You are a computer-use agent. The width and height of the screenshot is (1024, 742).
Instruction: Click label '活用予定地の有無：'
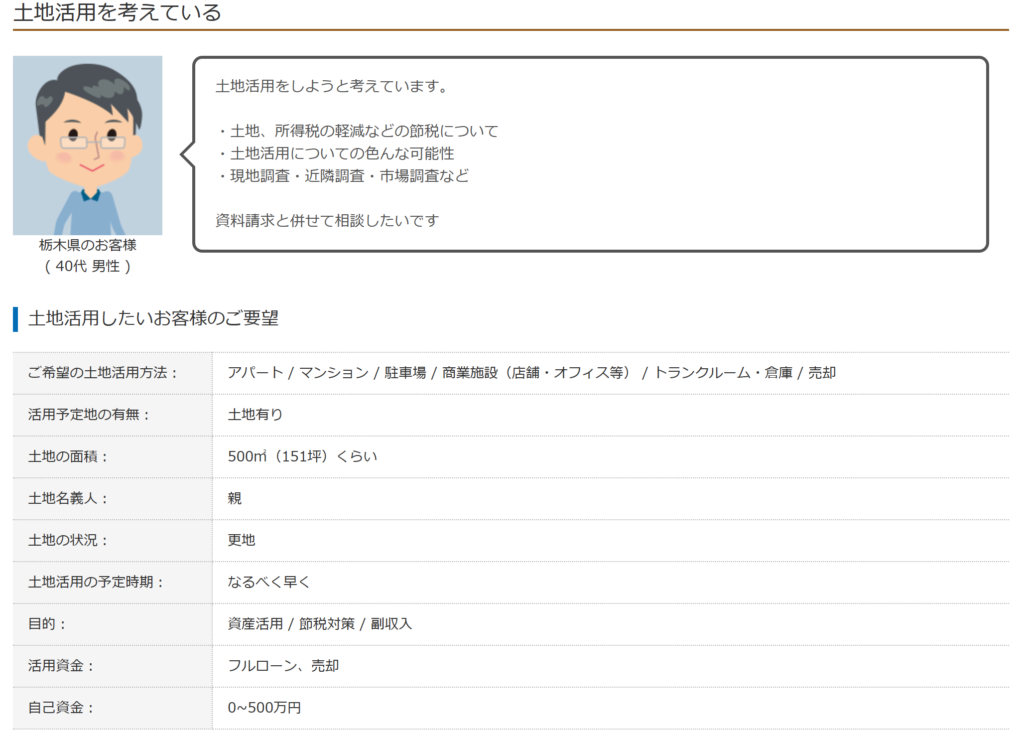[89, 415]
